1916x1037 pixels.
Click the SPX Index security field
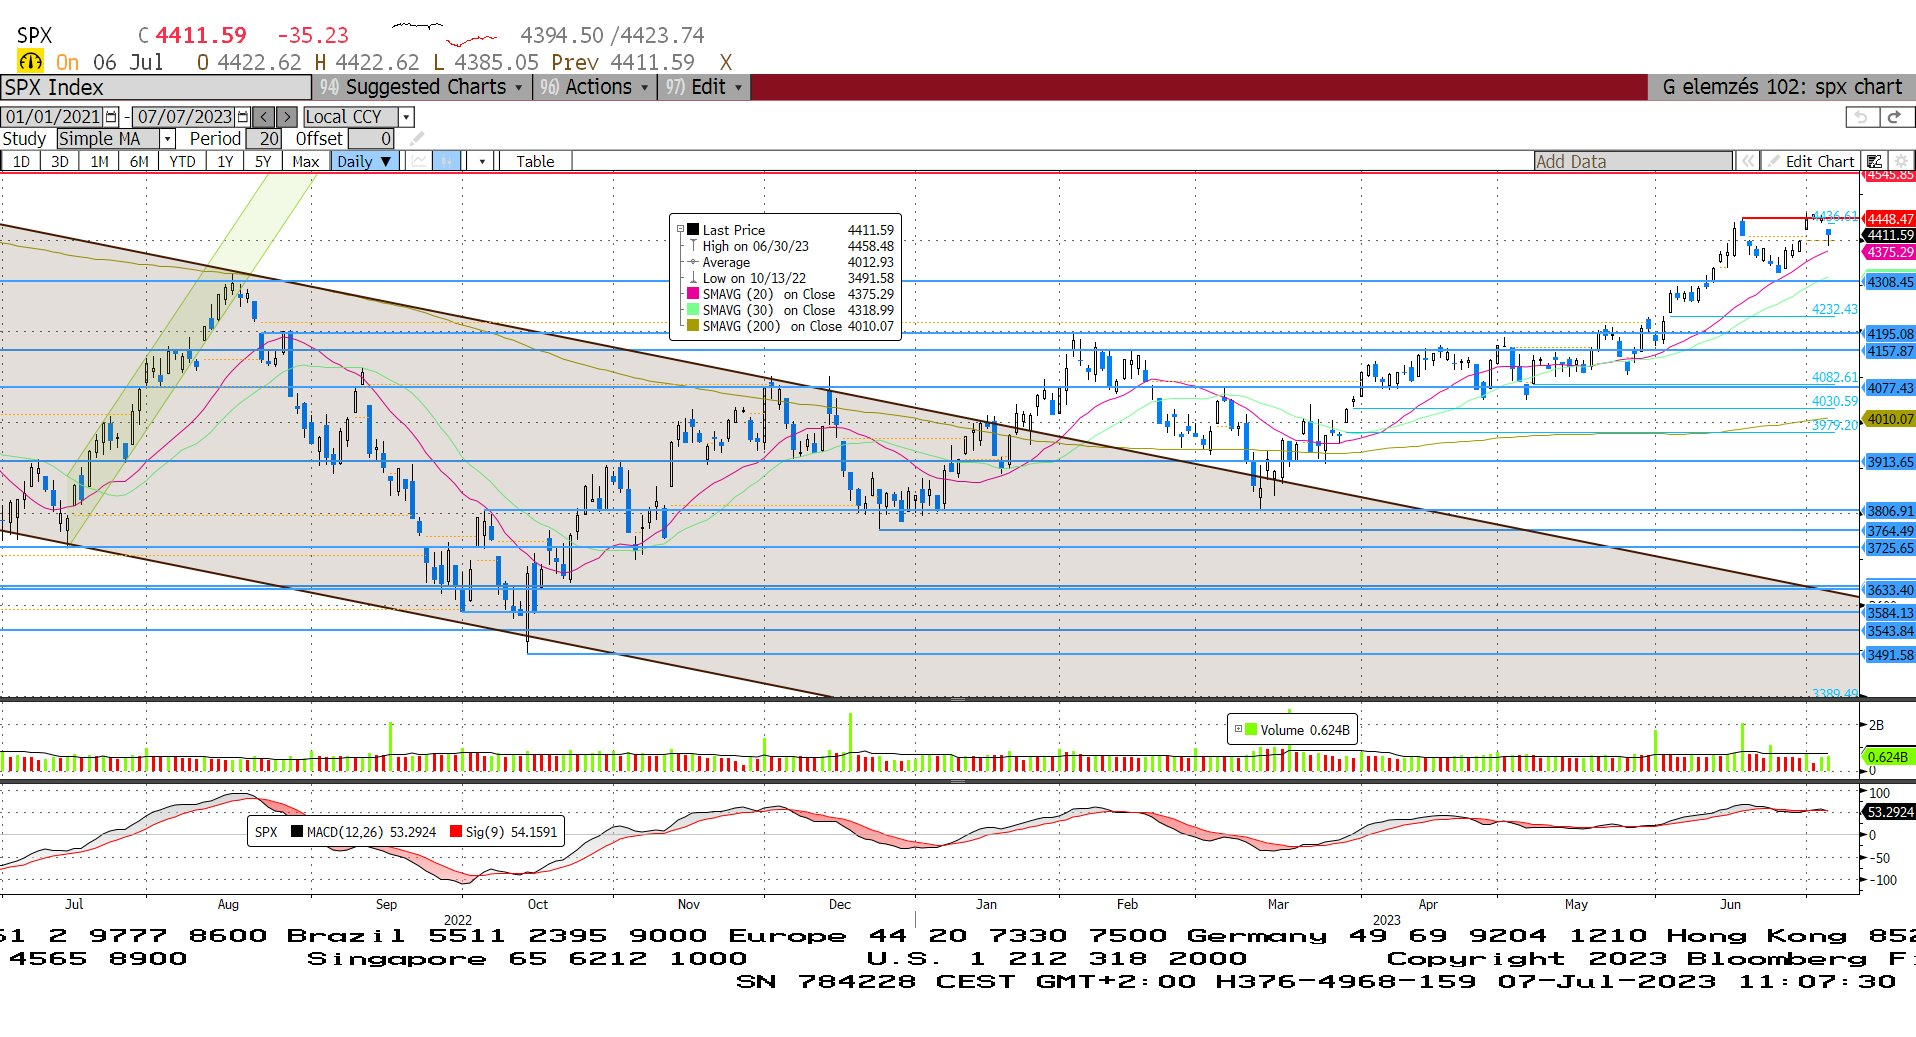pyautogui.click(x=155, y=87)
